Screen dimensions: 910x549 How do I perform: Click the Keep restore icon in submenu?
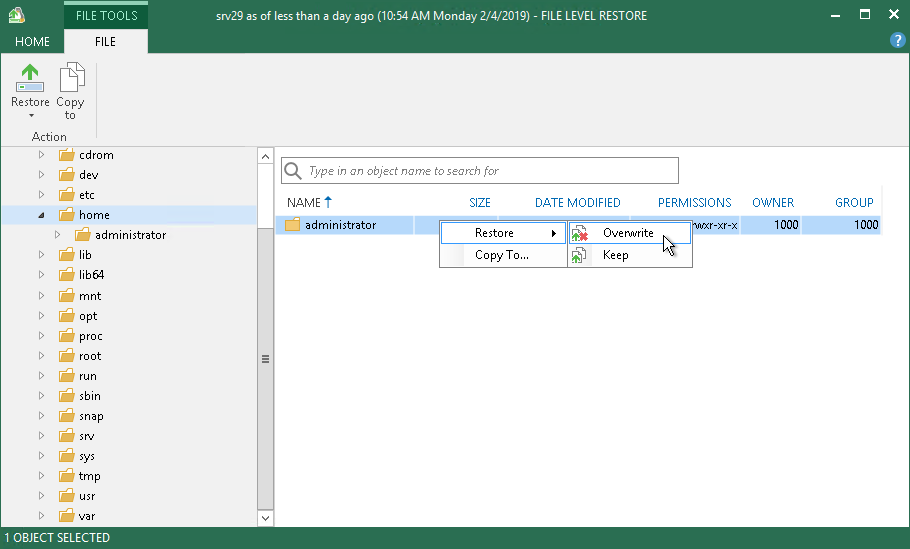[579, 255]
